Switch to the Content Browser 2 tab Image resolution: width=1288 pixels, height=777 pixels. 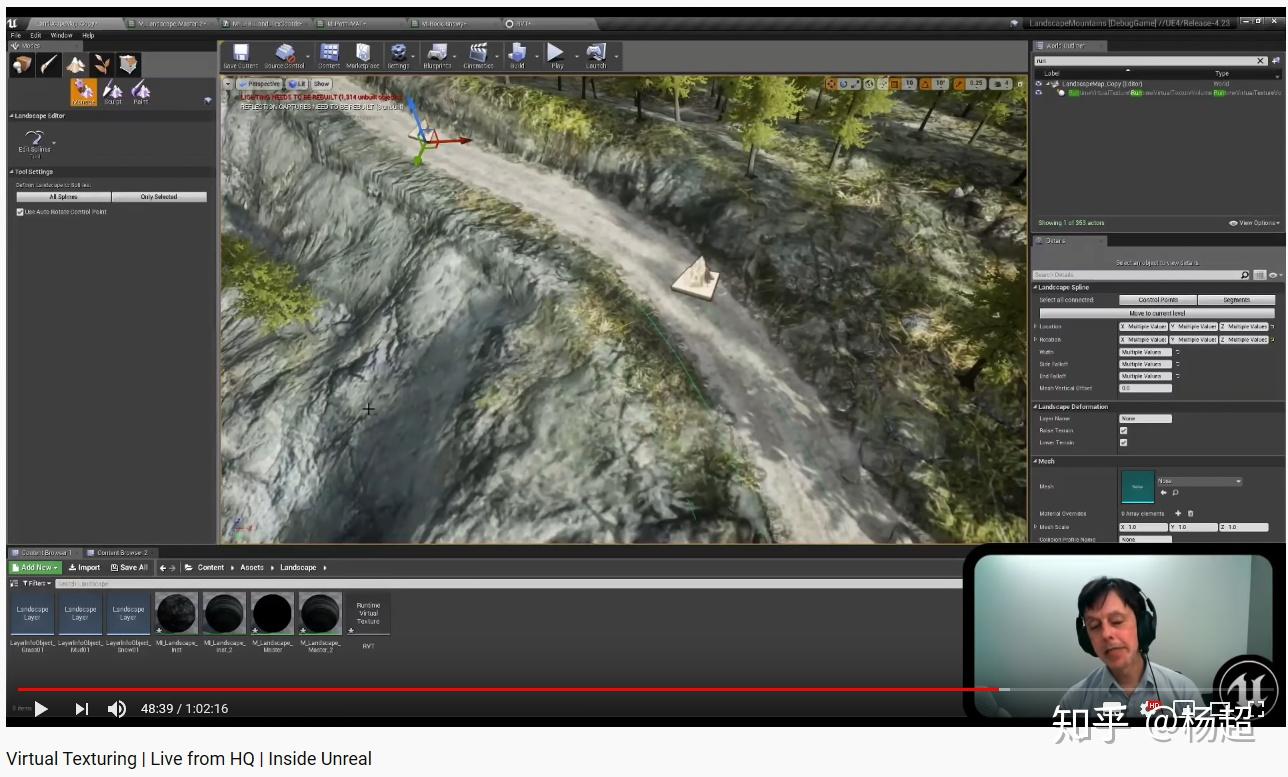tap(119, 552)
